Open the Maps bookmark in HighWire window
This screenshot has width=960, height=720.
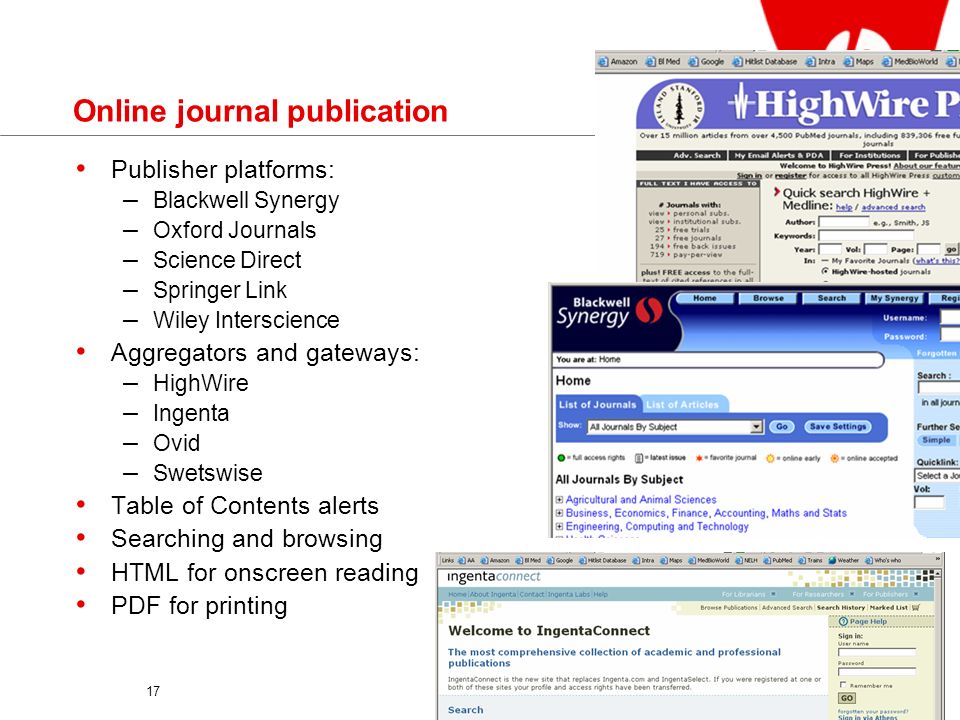pos(858,62)
